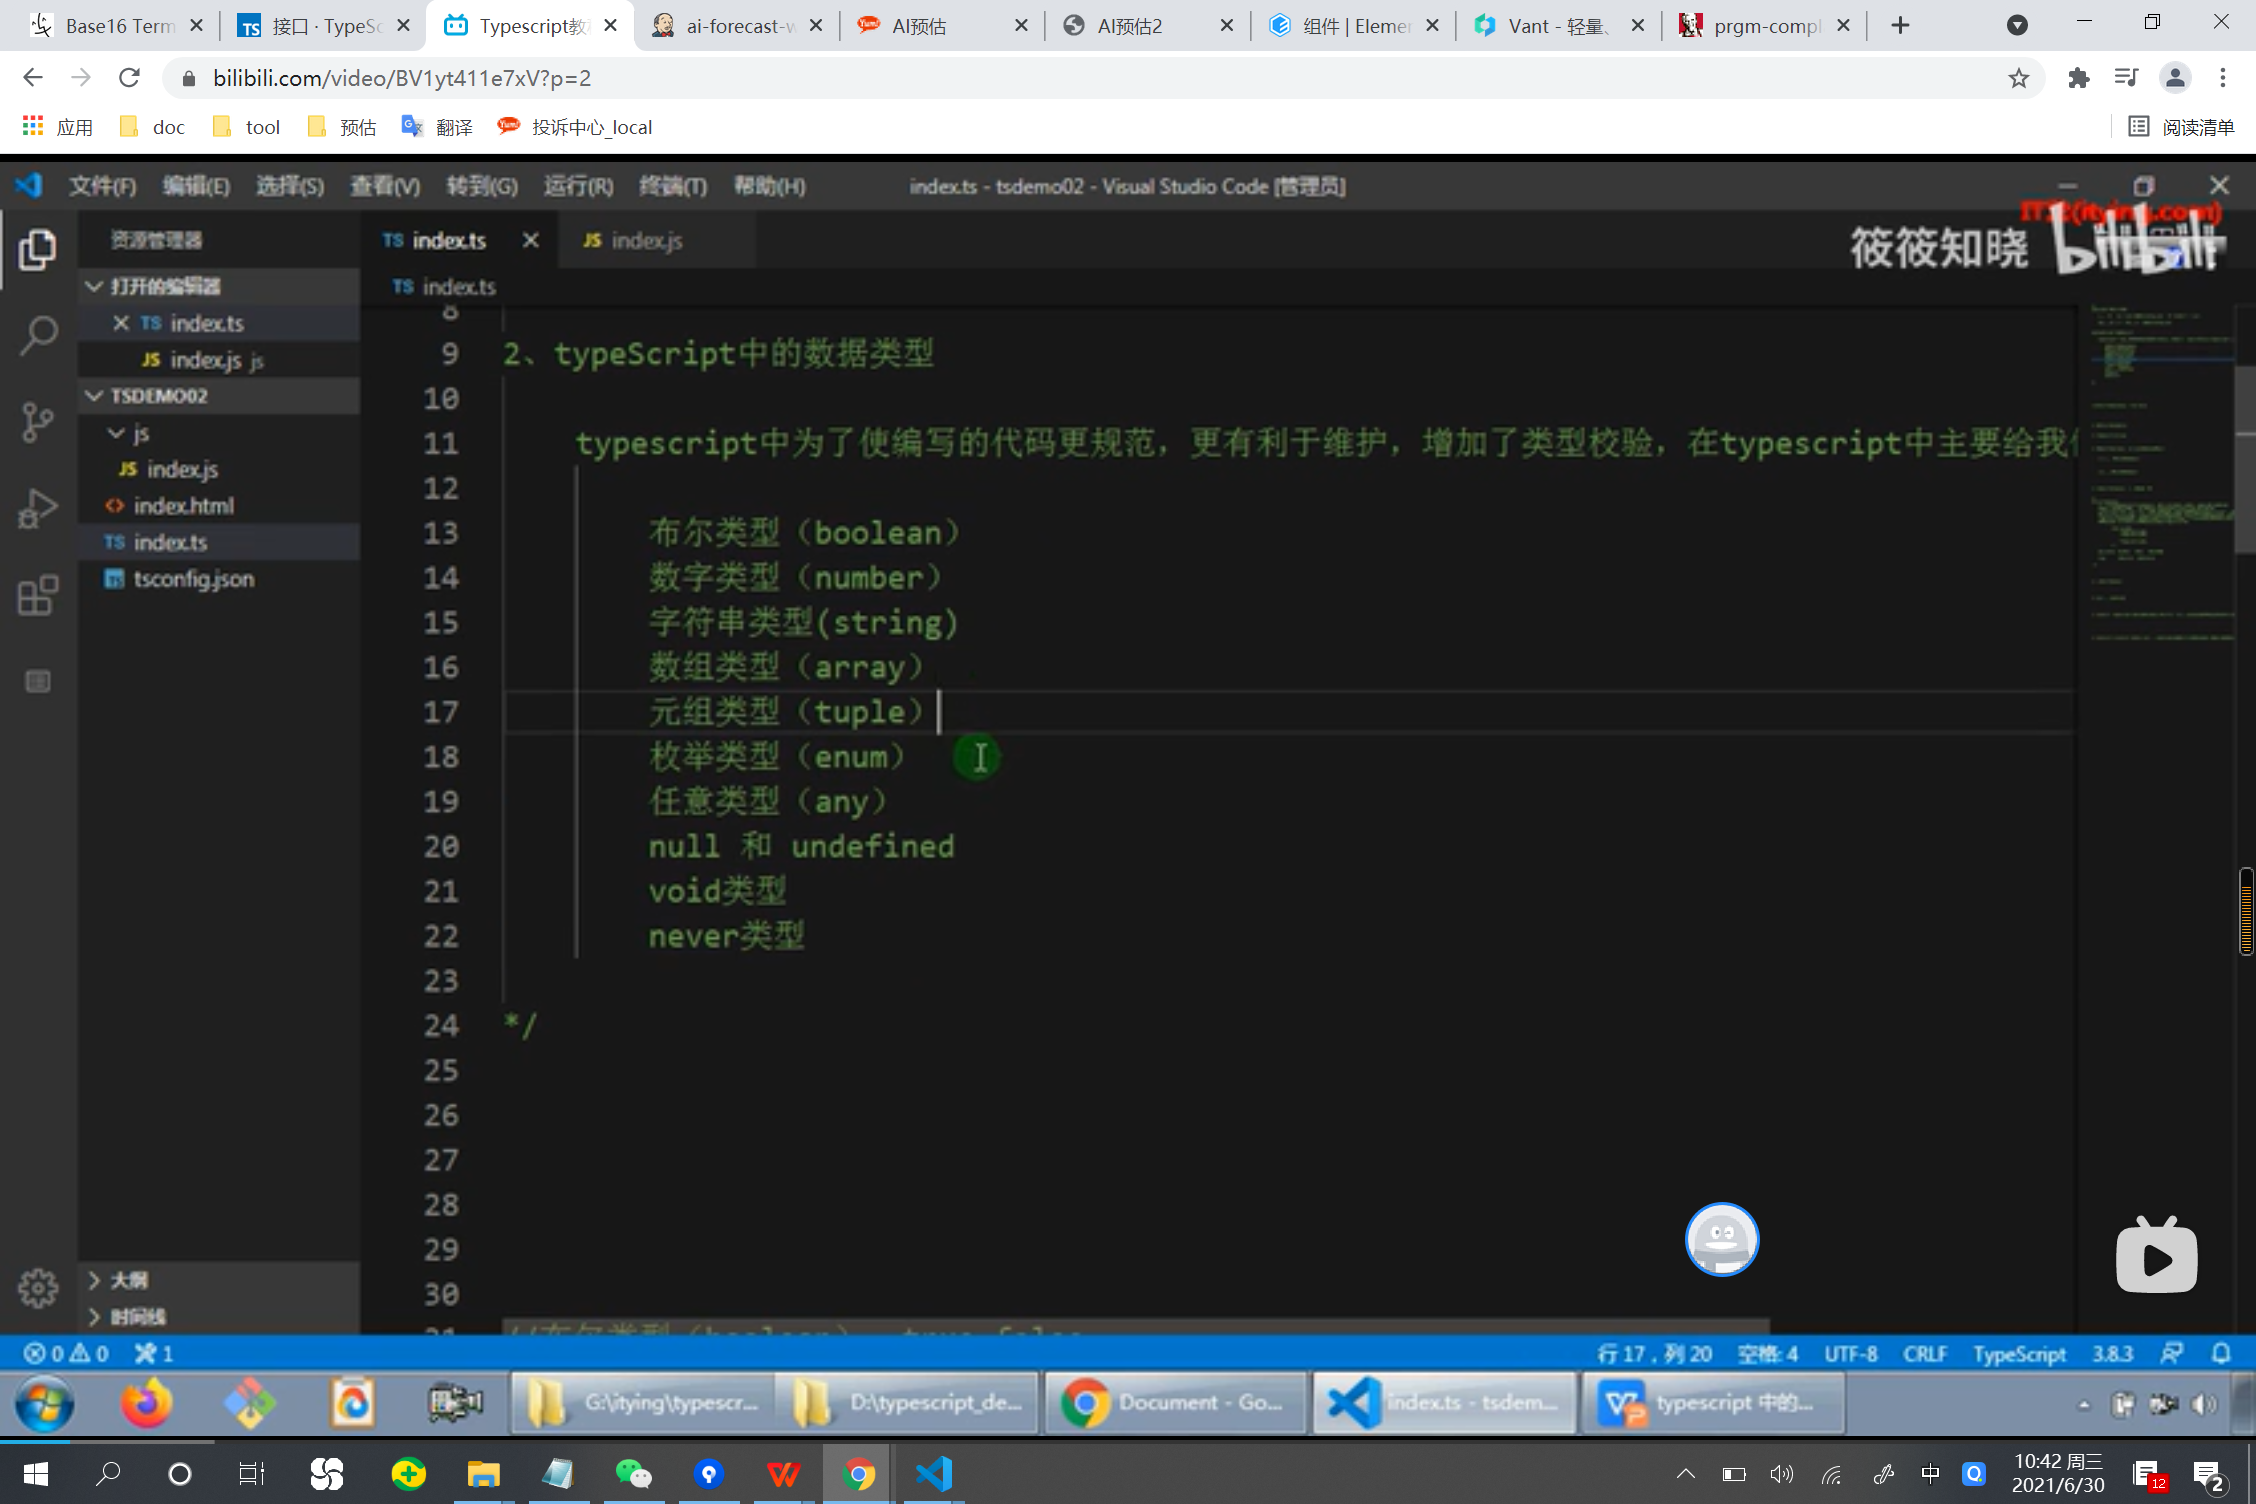Click the video player side scrollbar handle

pyautogui.click(x=2246, y=912)
